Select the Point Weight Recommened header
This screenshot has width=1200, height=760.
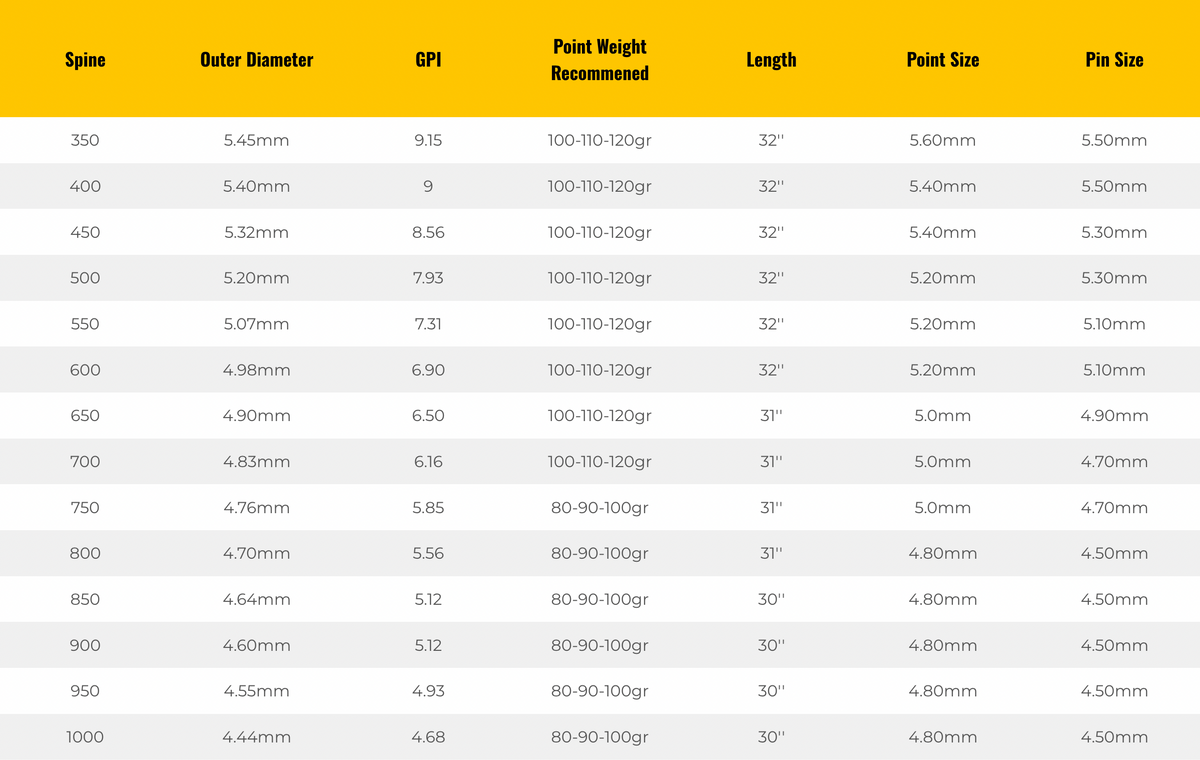[x=600, y=60]
